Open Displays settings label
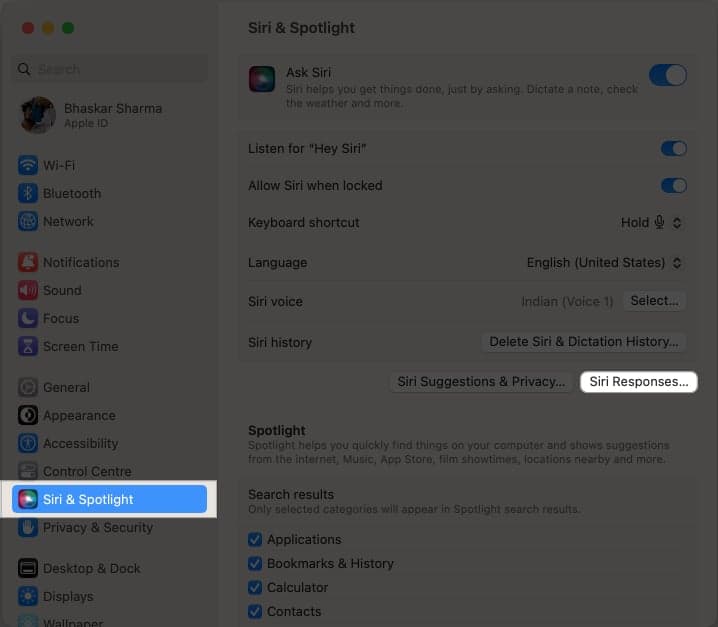The height and width of the screenshot is (627, 718). [x=68, y=596]
